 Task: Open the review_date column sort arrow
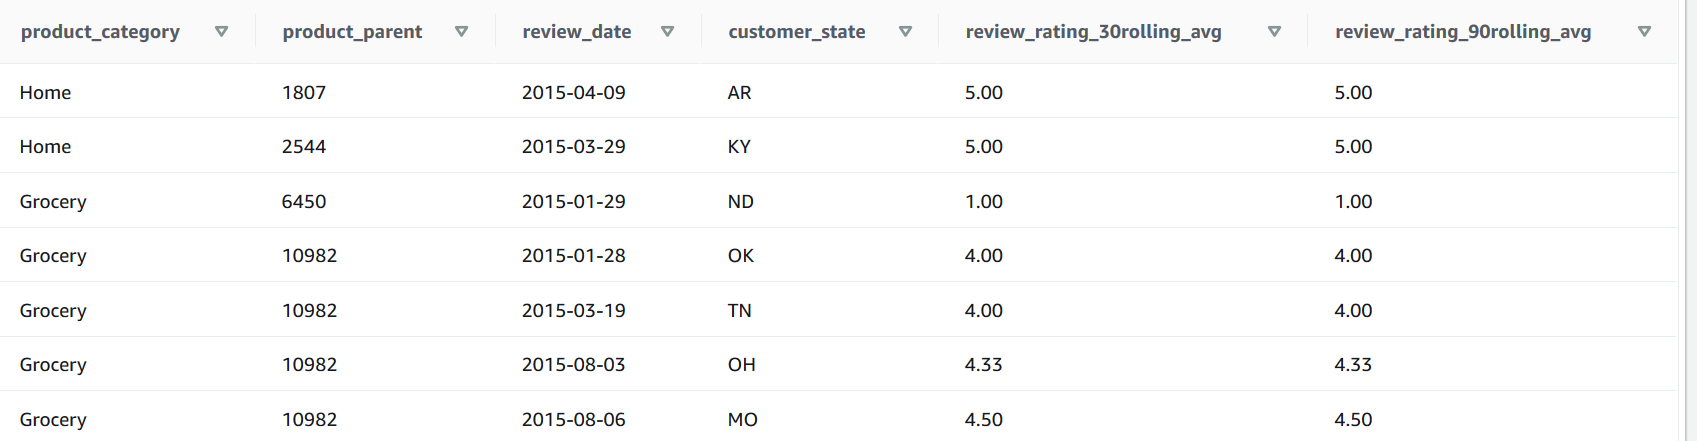click(x=668, y=32)
